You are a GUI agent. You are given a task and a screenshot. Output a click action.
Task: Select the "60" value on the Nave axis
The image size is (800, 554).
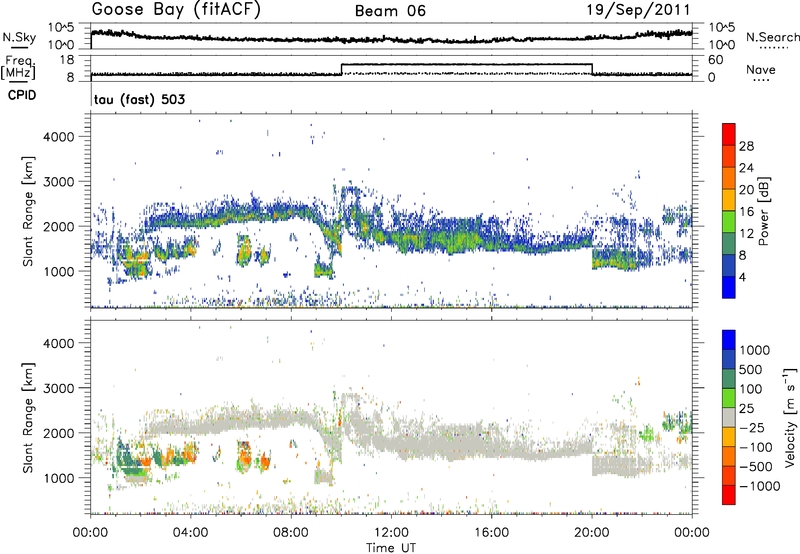click(x=716, y=60)
